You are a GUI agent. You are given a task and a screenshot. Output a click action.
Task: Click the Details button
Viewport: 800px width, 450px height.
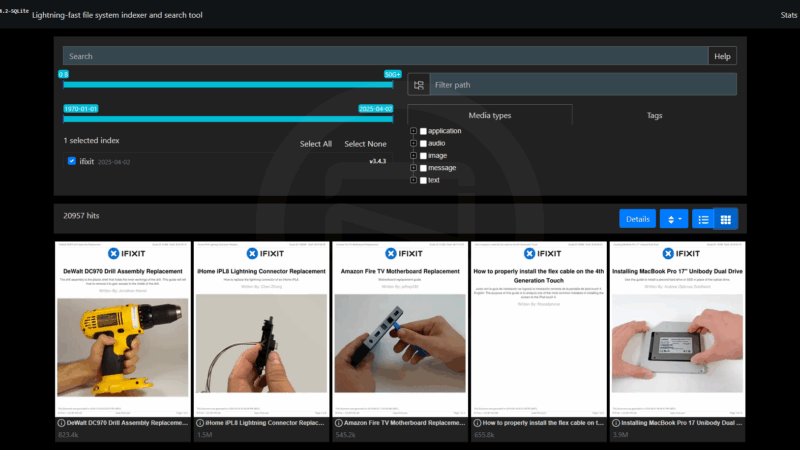coord(637,219)
